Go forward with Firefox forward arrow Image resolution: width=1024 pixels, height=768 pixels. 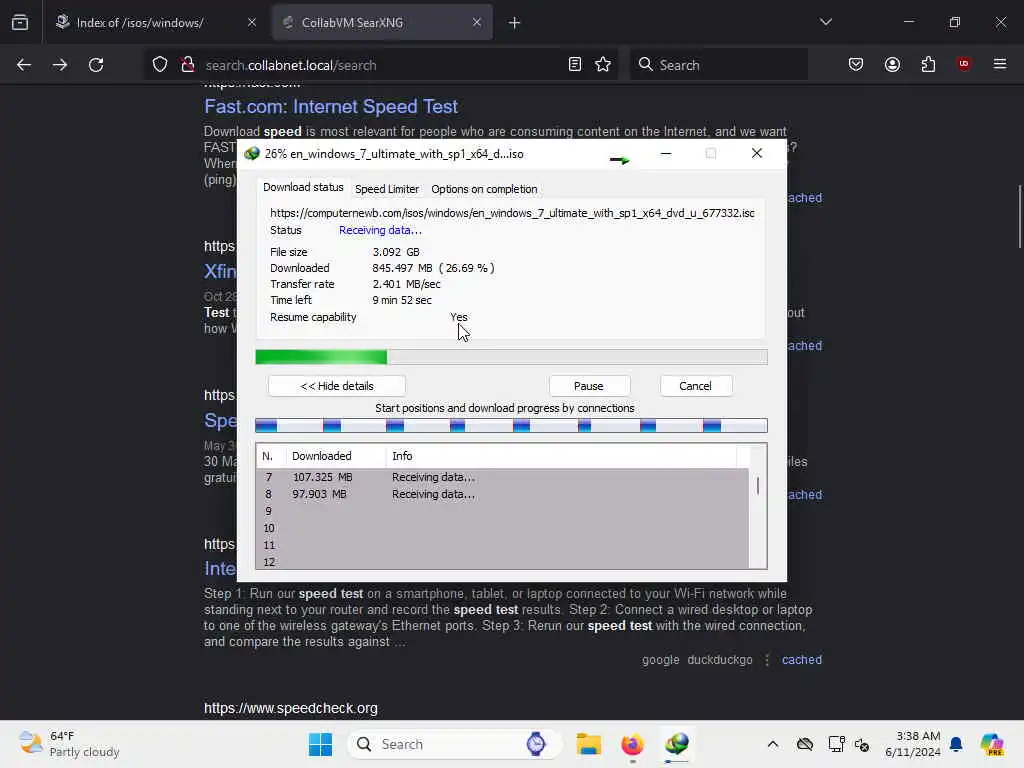(59, 65)
